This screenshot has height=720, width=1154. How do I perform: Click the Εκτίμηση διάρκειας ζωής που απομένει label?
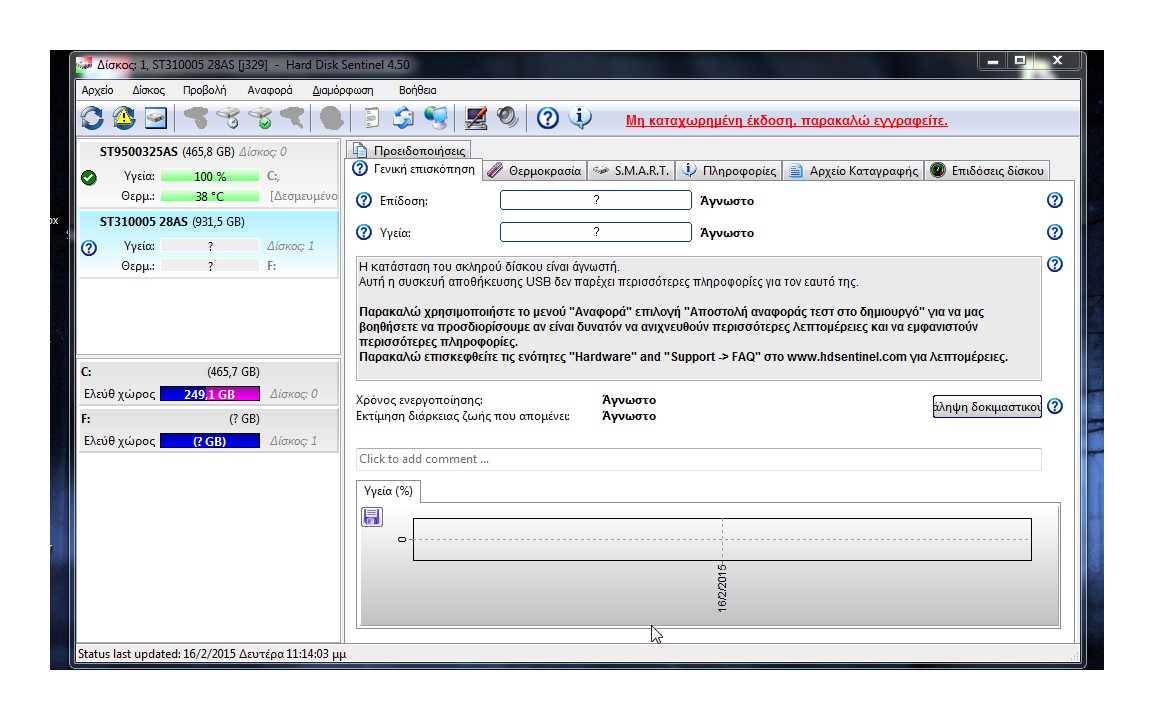pos(463,416)
